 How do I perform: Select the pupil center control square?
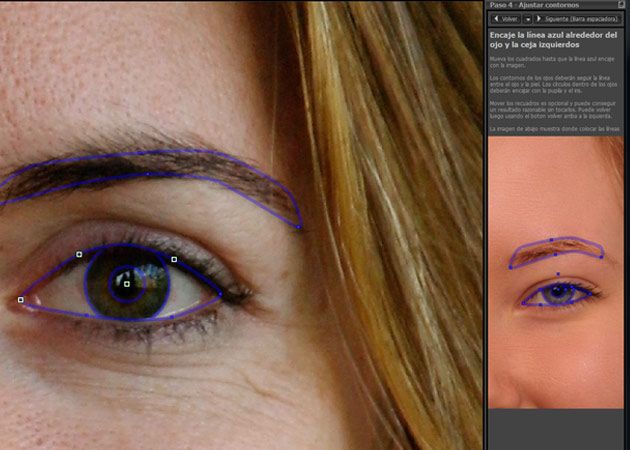pyautogui.click(x=127, y=284)
